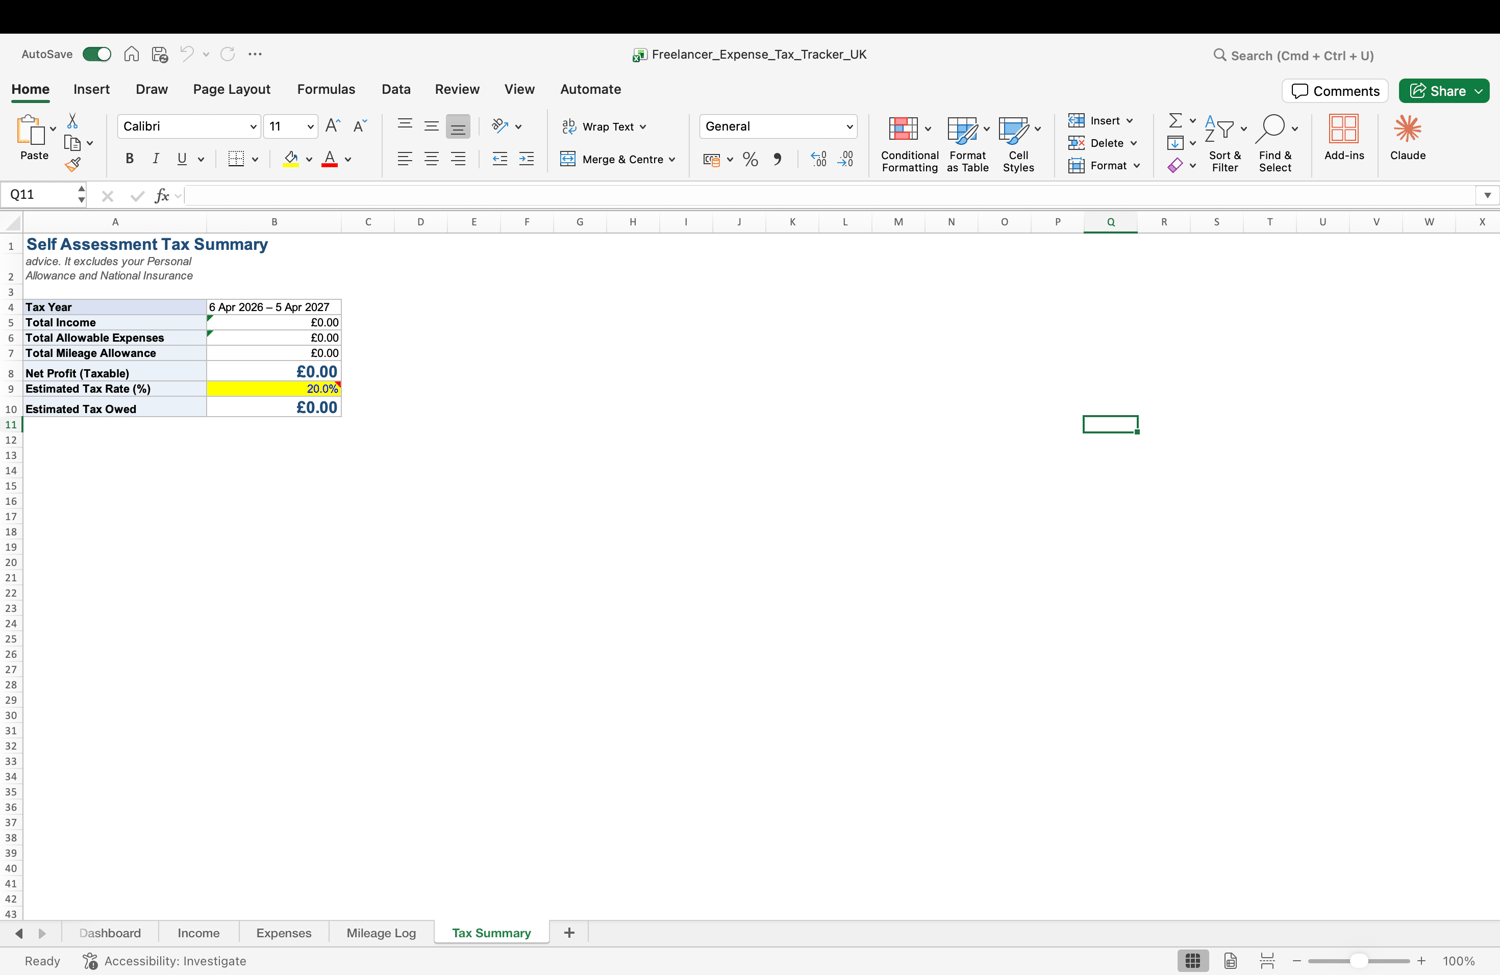Switch to the Page Layout tab

coord(232,89)
